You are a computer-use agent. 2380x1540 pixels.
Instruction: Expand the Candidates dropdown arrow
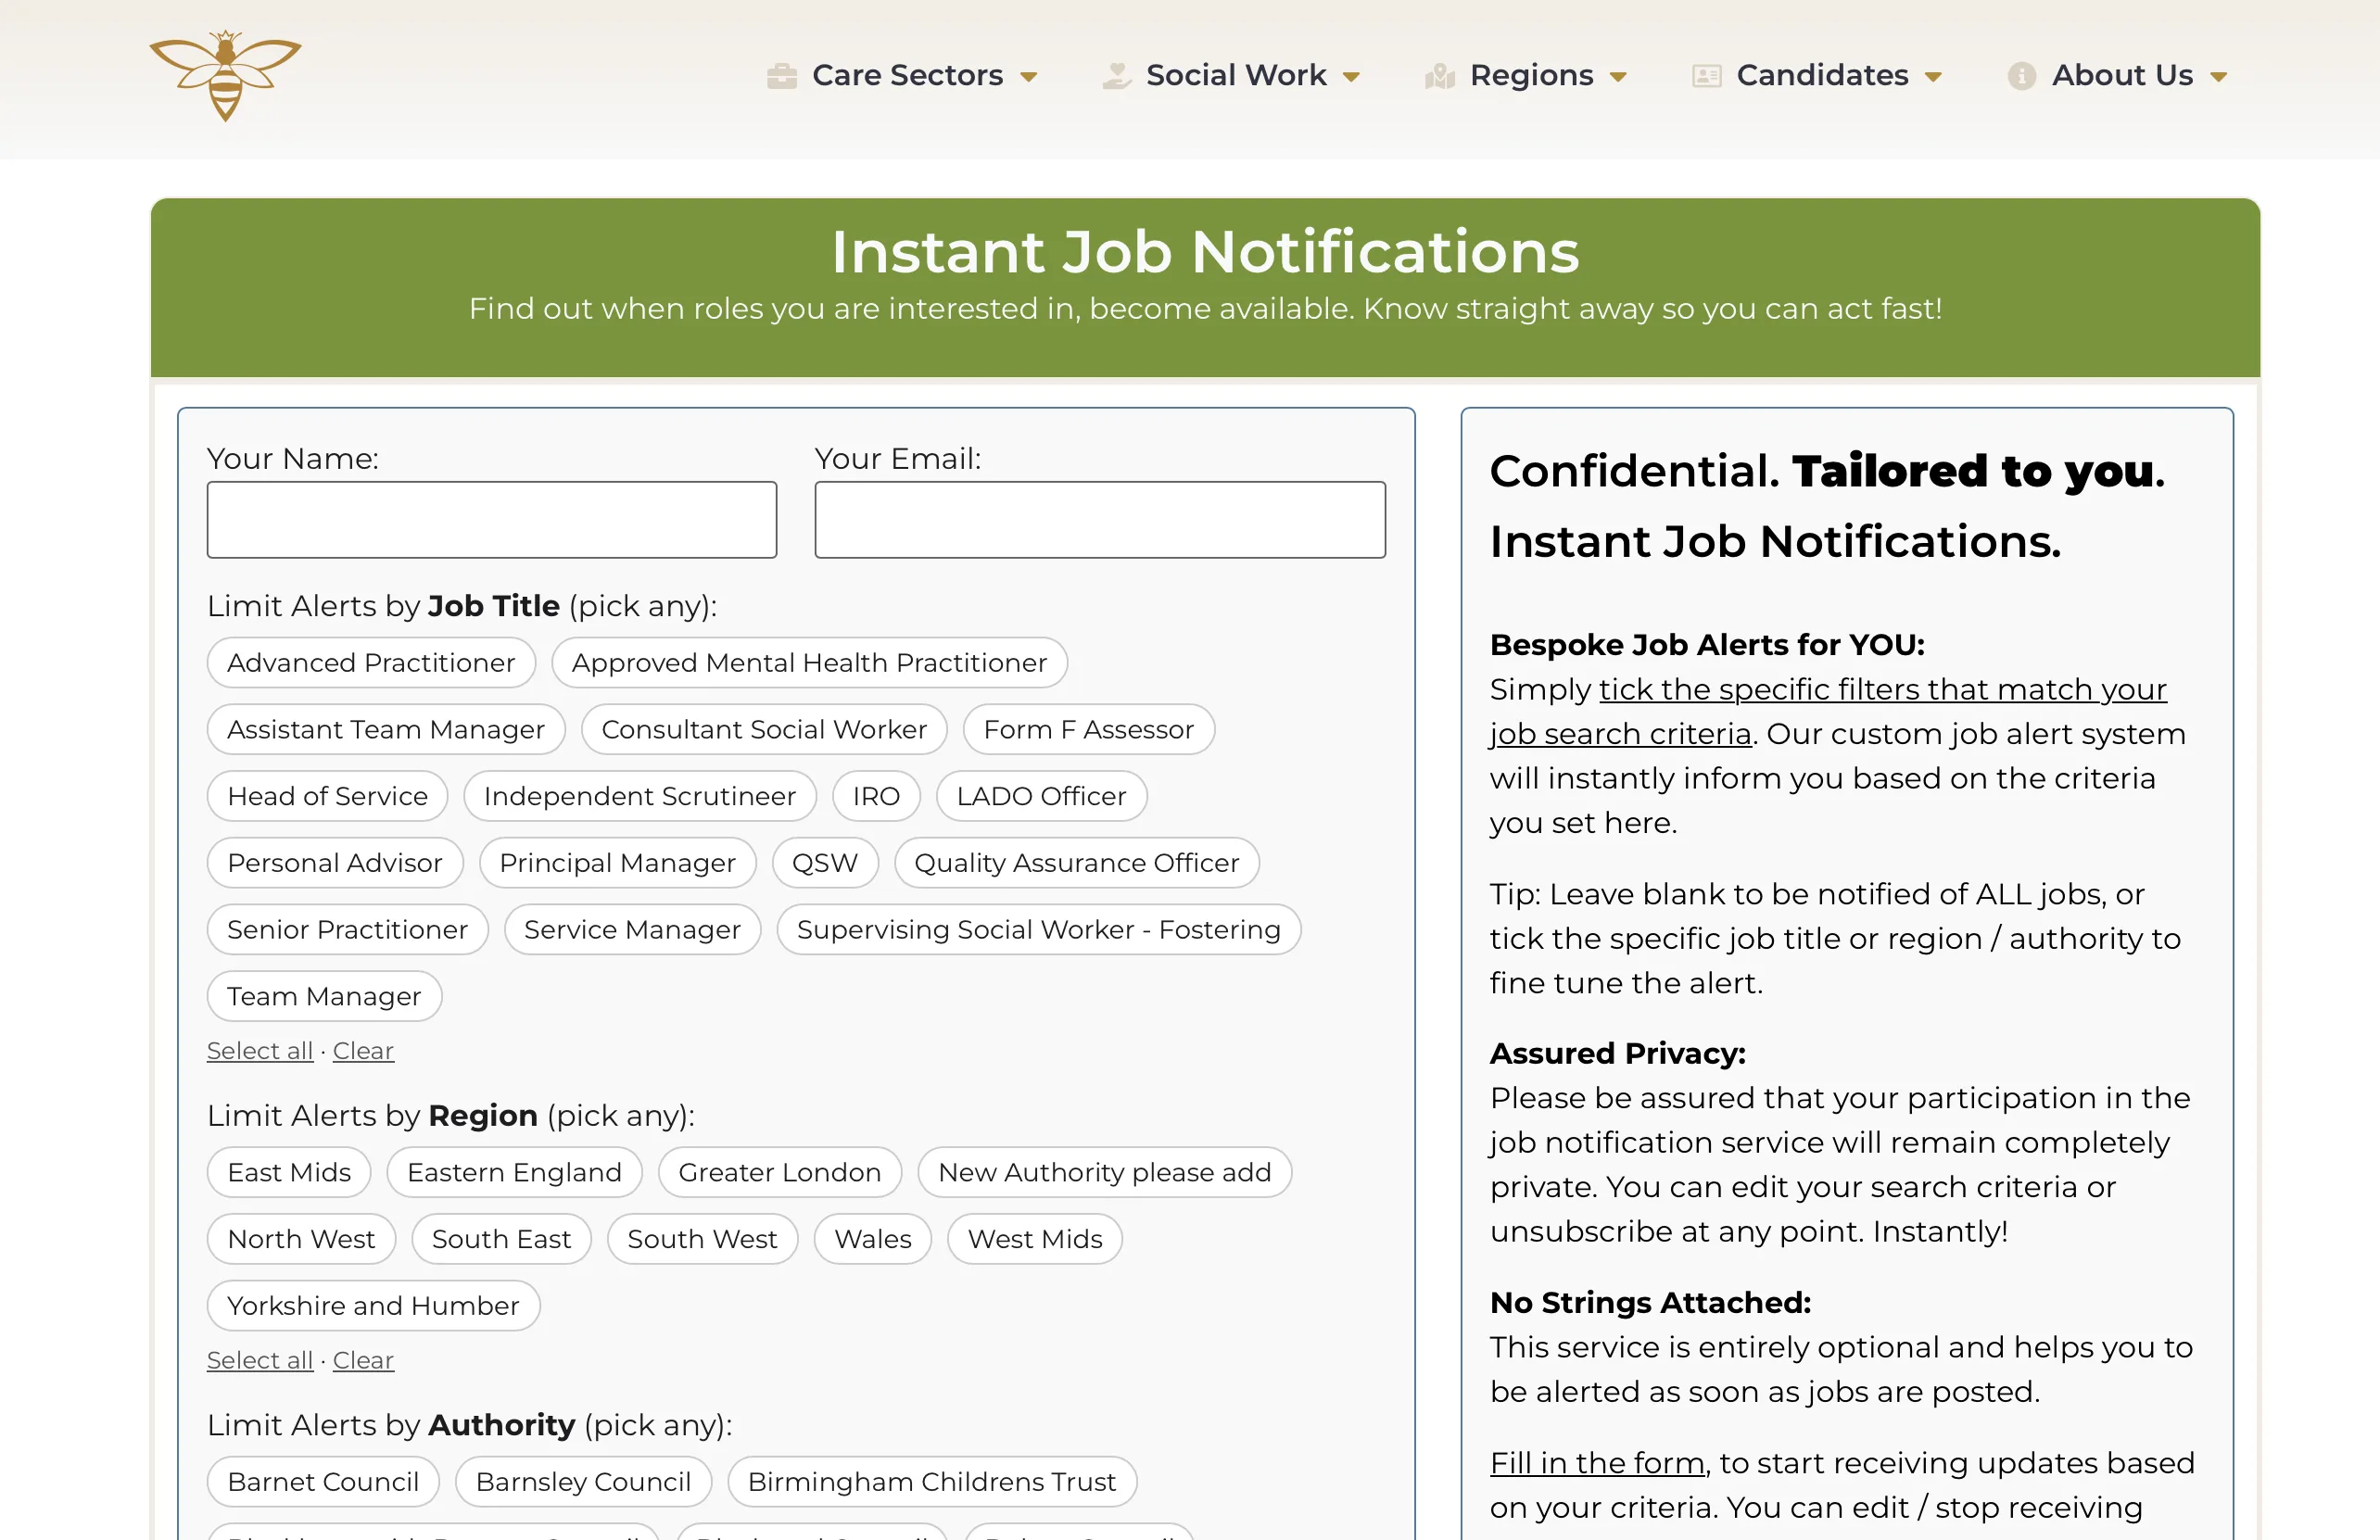(1933, 77)
